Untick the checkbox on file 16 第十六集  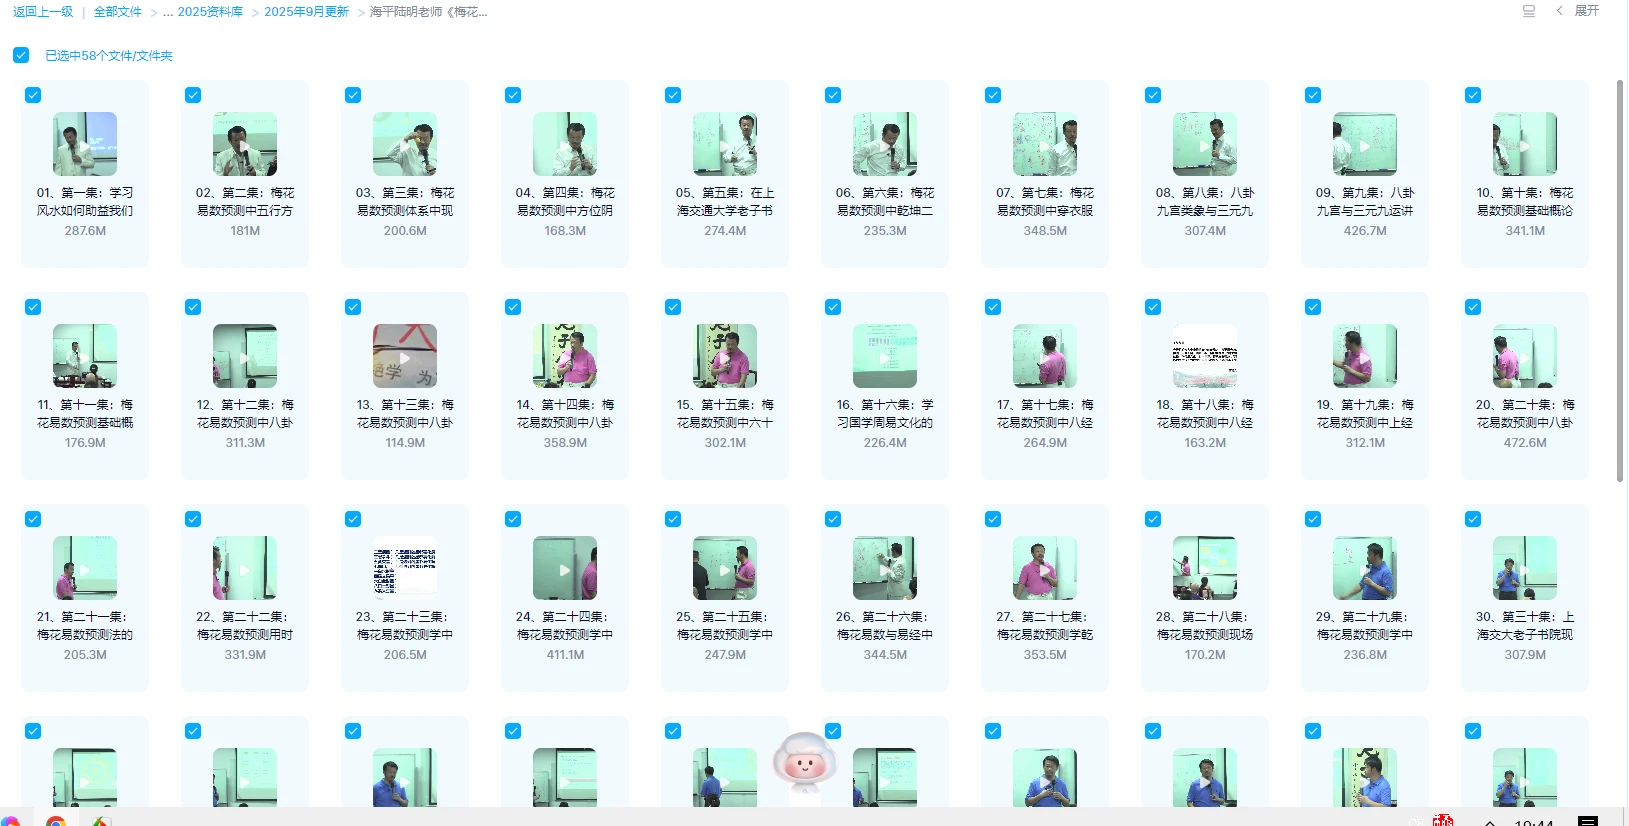tap(833, 307)
